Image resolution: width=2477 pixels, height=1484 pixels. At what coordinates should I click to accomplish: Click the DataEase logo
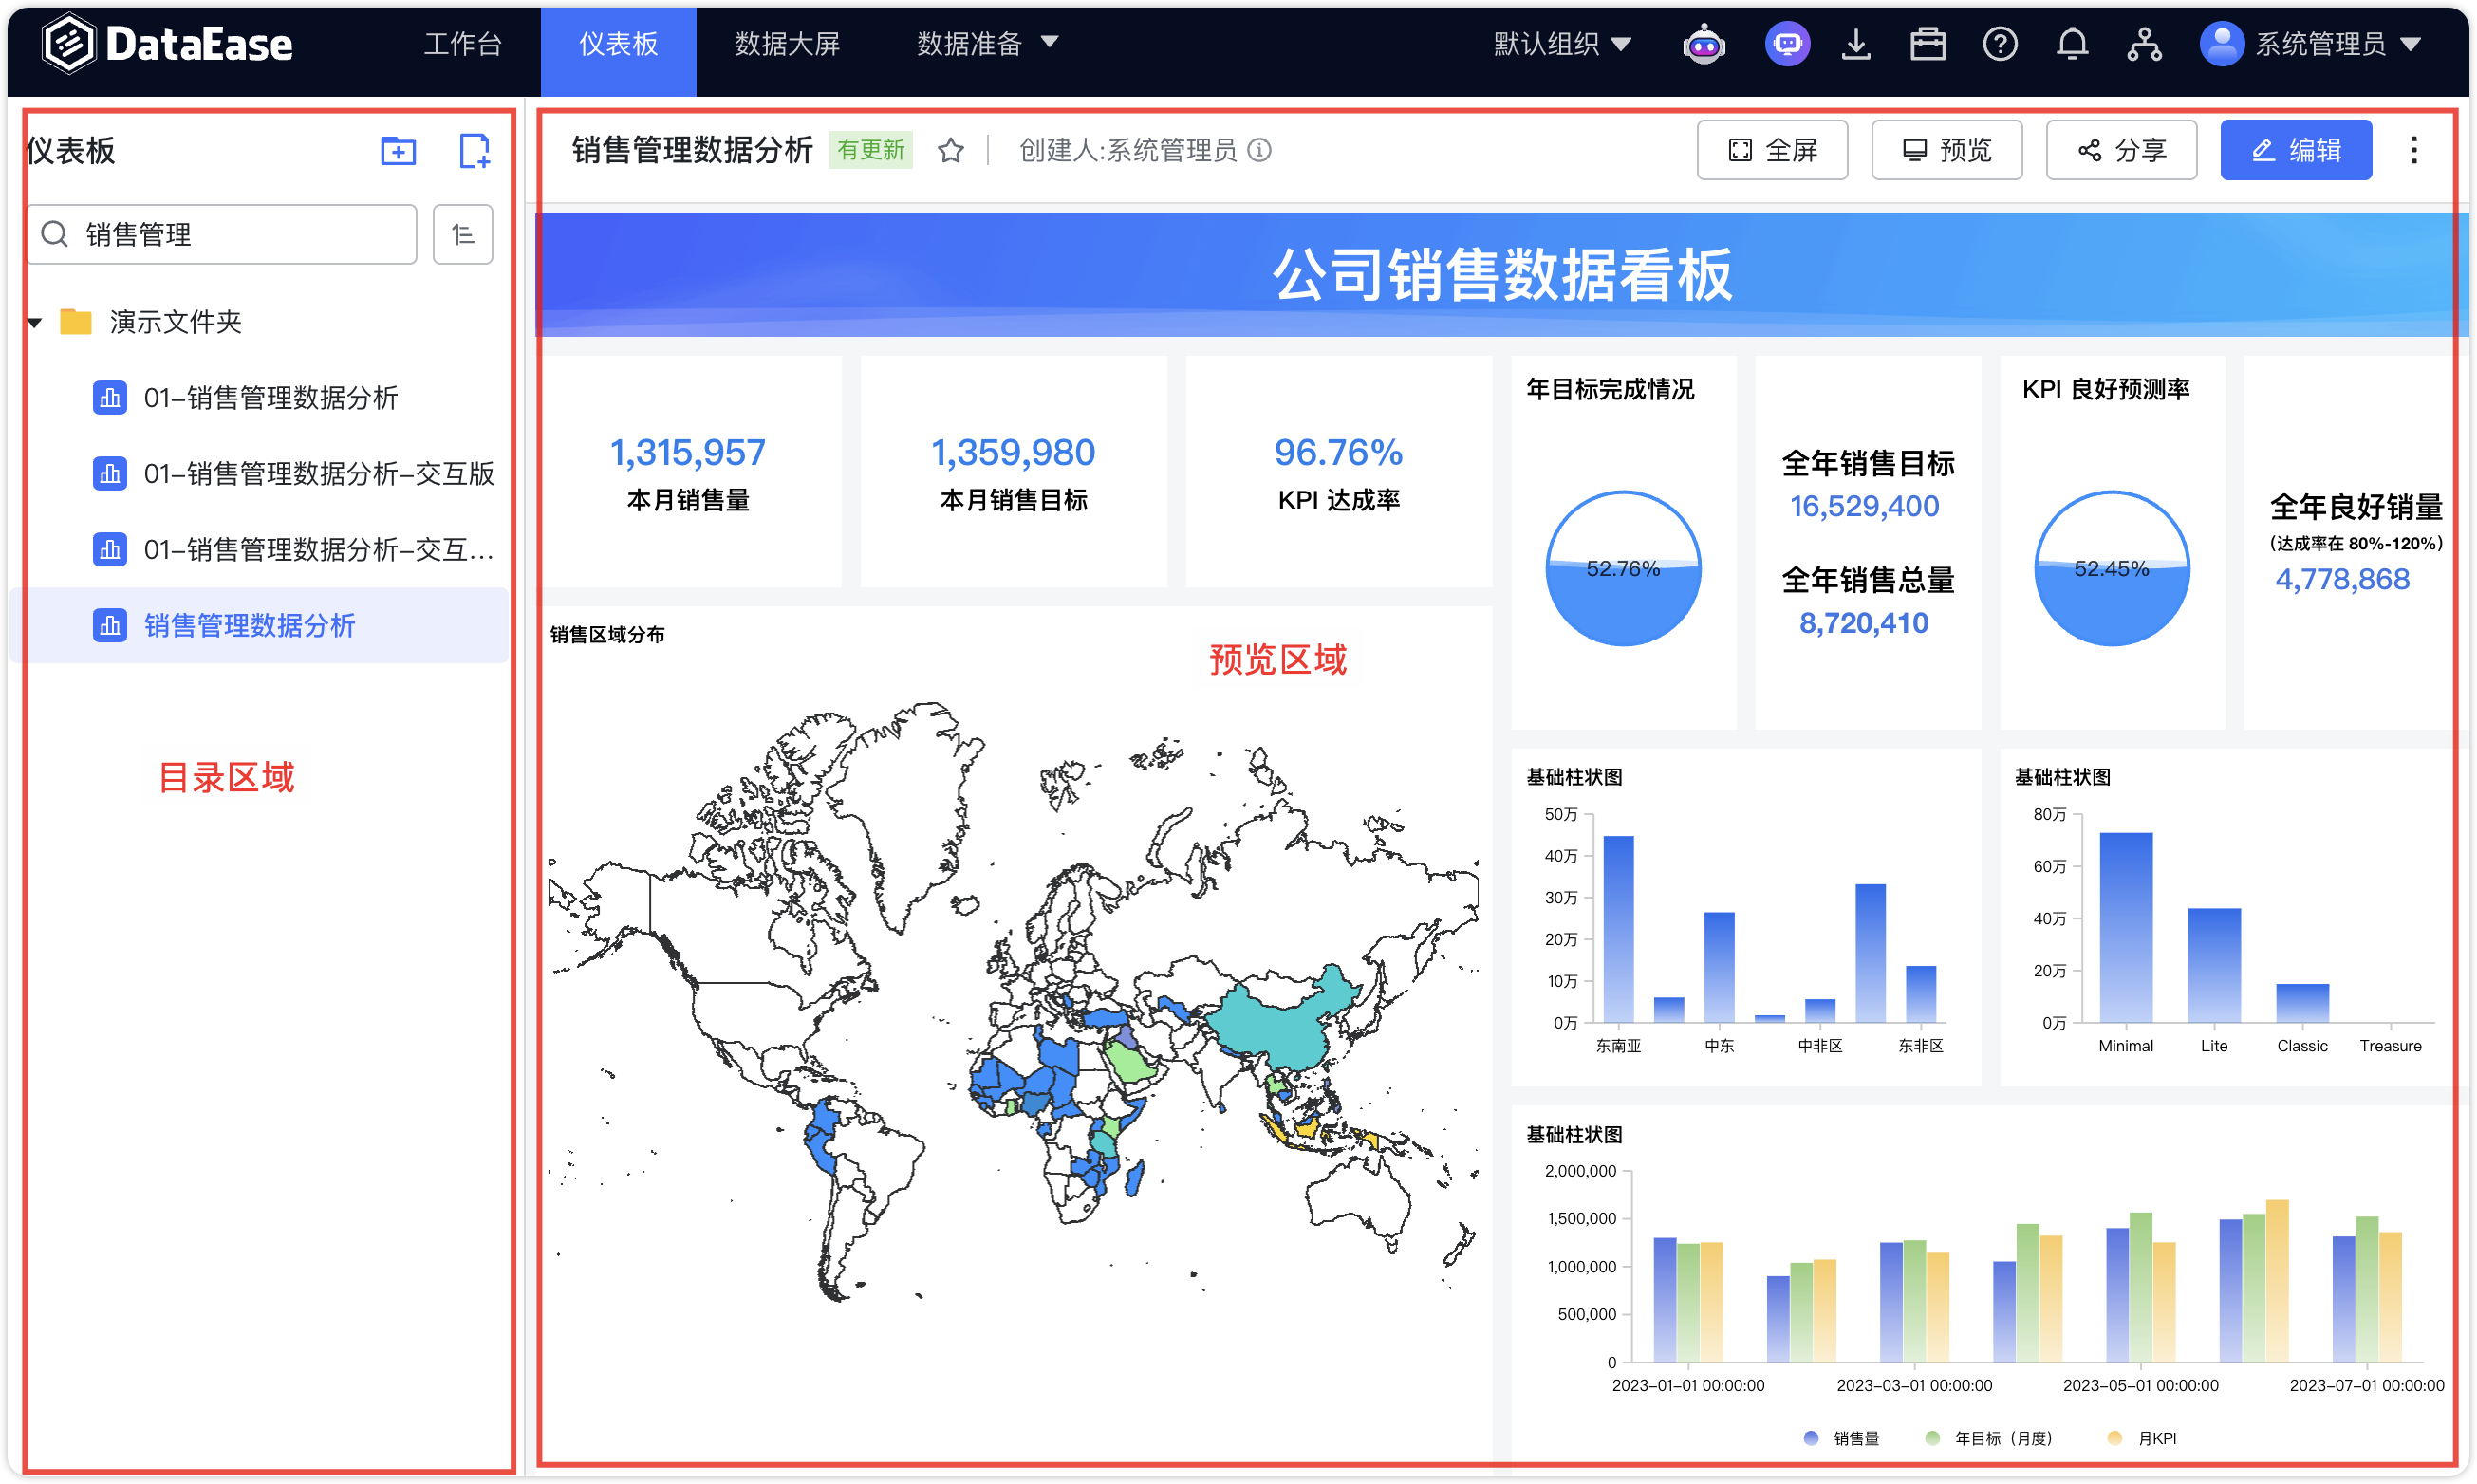tap(167, 44)
